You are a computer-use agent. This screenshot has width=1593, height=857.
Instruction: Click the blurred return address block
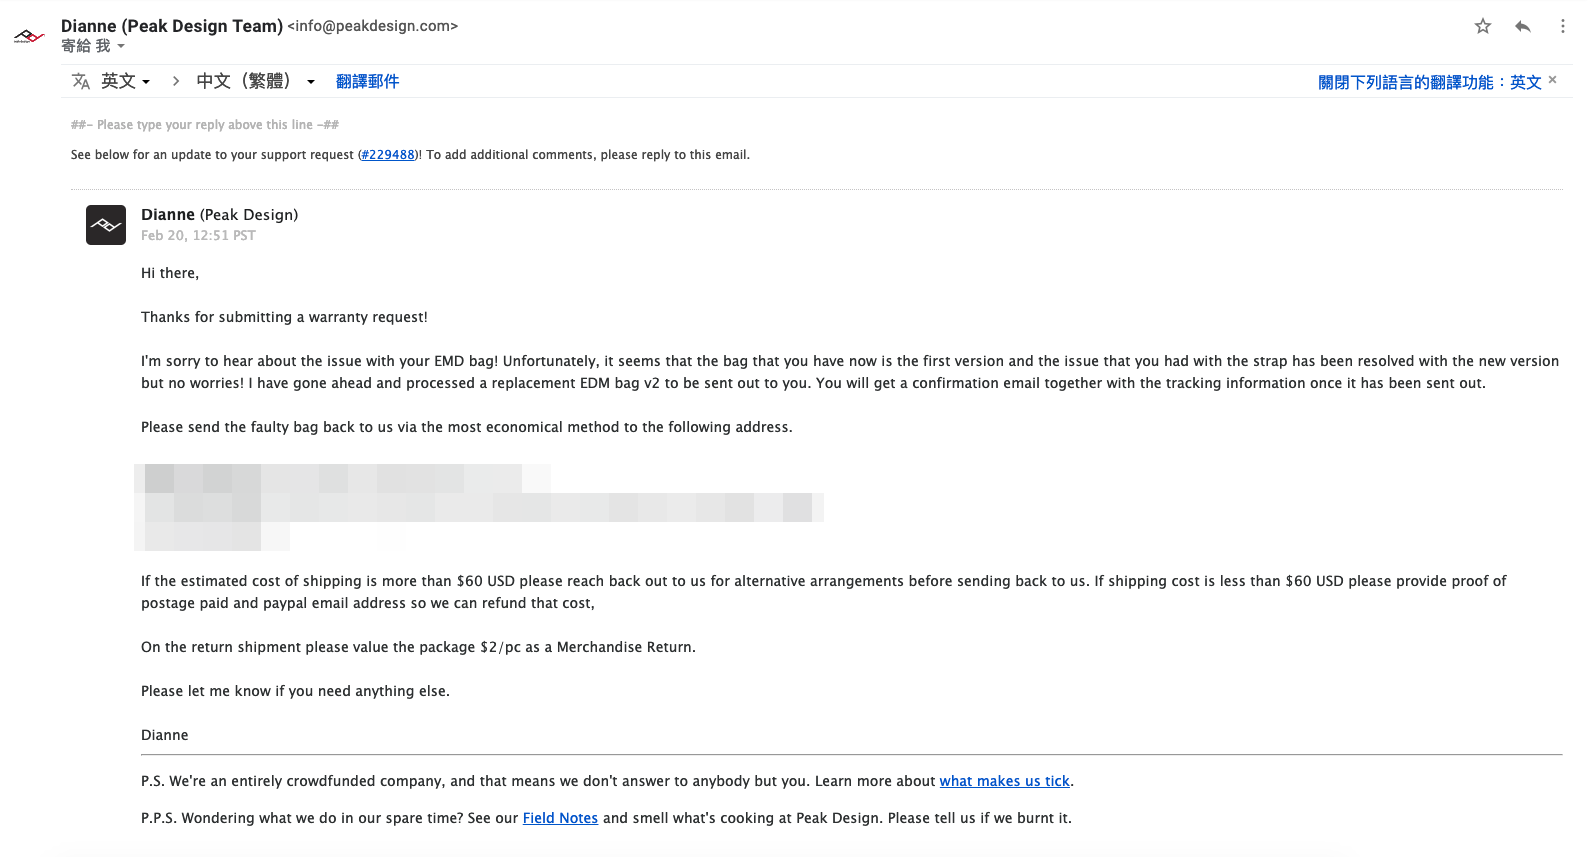[x=477, y=507]
